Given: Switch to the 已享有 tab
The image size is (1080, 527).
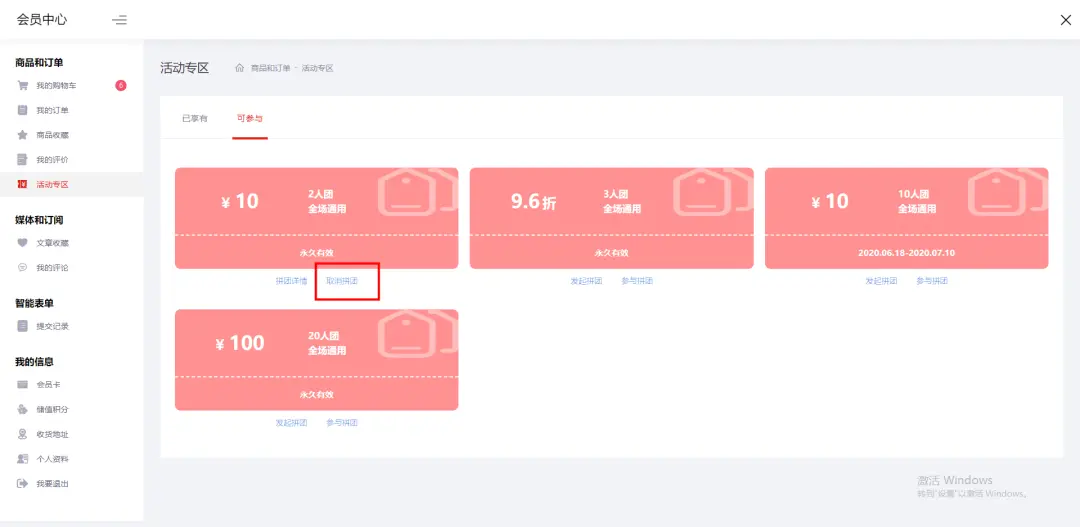Looking at the screenshot, I should [194, 118].
